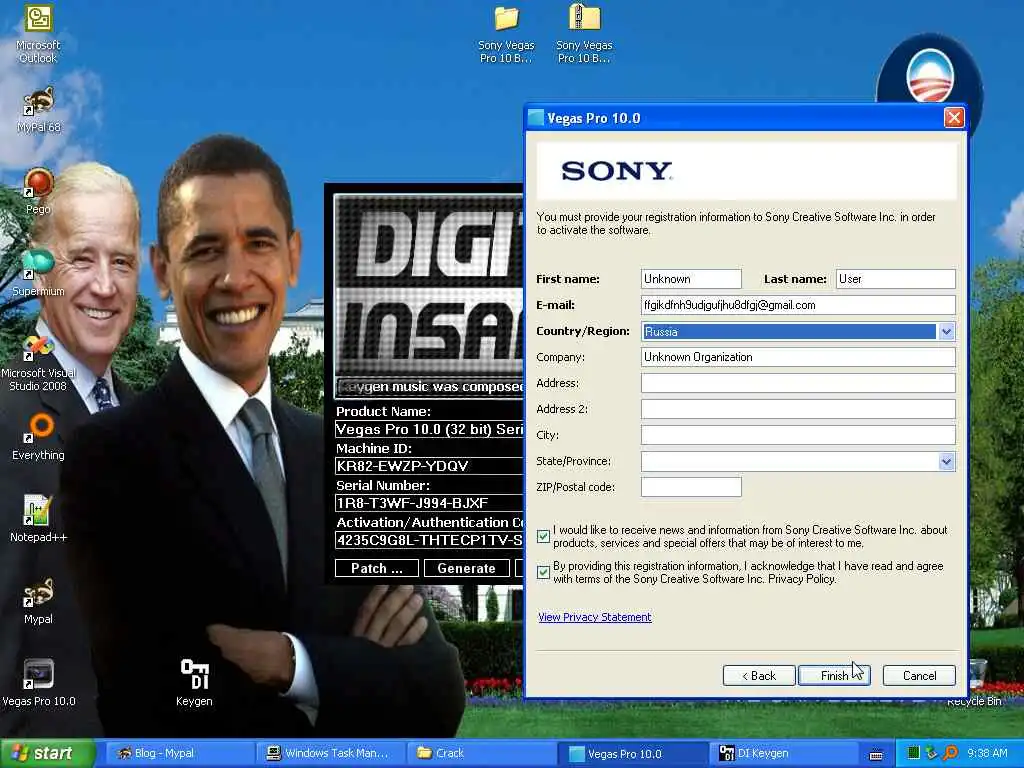Click the Company input field
Image resolution: width=1024 pixels, height=768 pixels.
[798, 357]
